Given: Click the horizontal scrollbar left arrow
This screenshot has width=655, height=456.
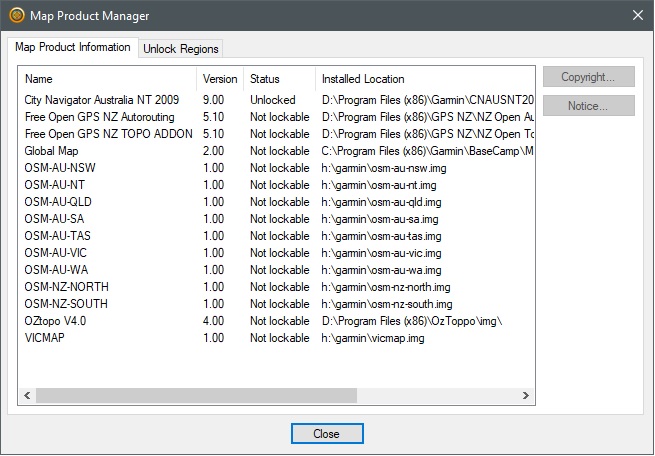Looking at the screenshot, I should coord(27,395).
